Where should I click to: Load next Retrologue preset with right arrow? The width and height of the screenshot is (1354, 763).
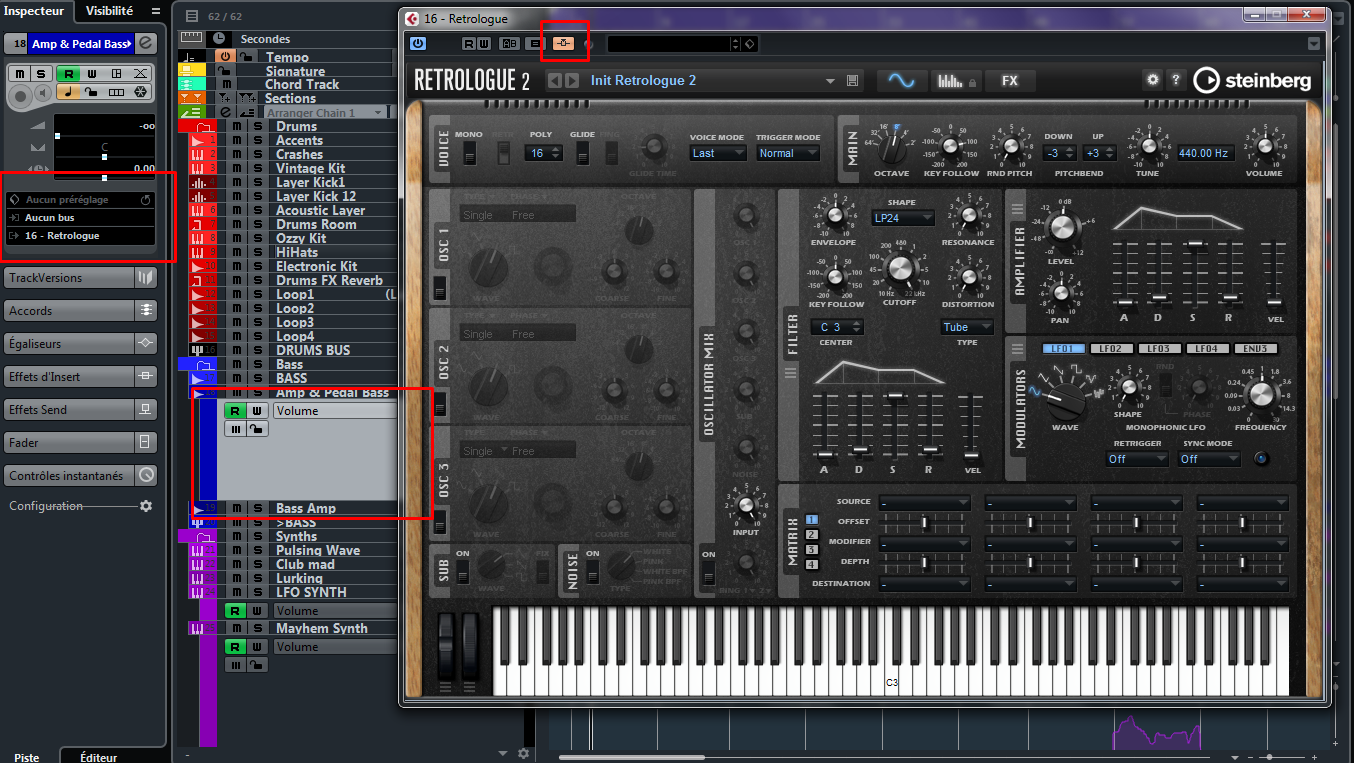coord(571,81)
